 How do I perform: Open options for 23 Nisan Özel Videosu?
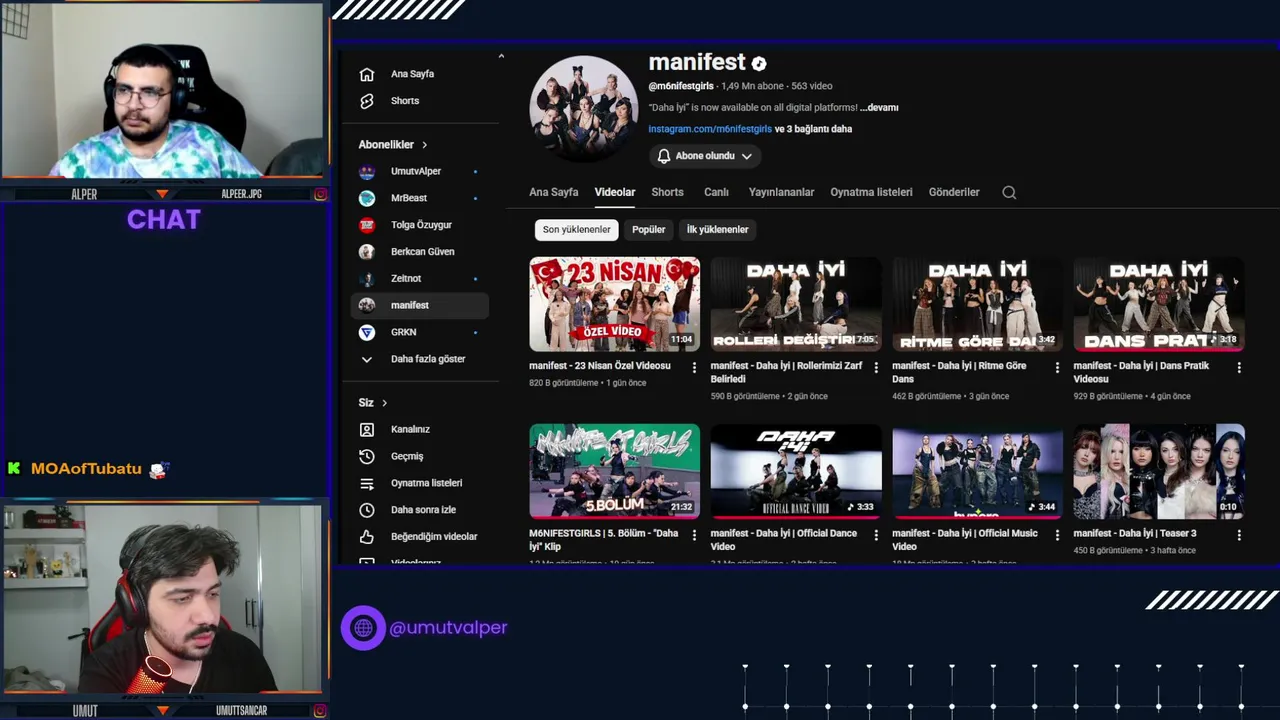click(694, 368)
